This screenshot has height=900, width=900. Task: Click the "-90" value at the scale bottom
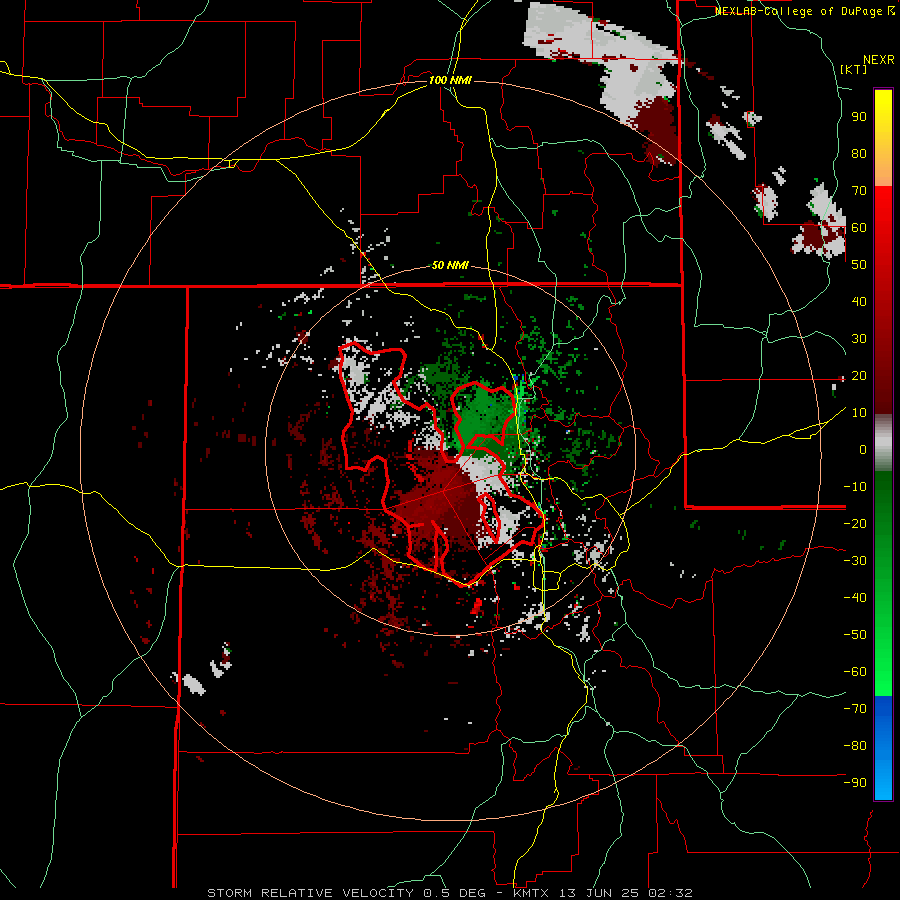(855, 782)
